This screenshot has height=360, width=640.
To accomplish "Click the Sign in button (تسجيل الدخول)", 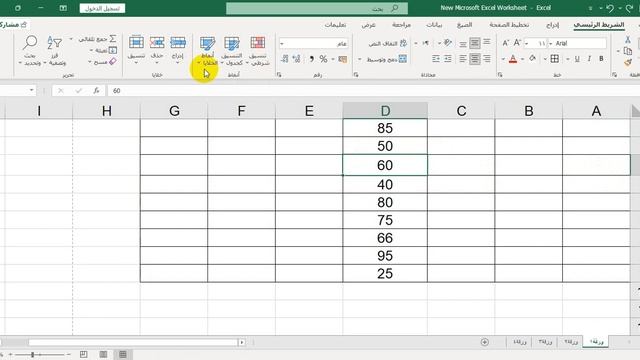I will pyautogui.click(x=102, y=8).
